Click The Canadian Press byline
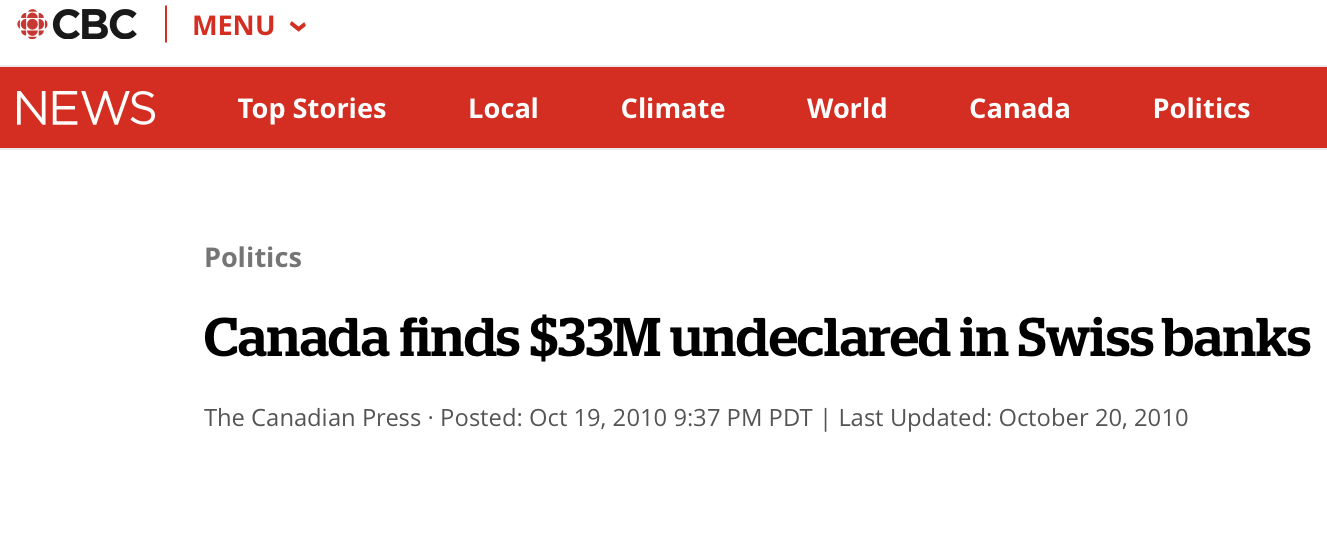The width and height of the screenshot is (1327, 538). [312, 417]
